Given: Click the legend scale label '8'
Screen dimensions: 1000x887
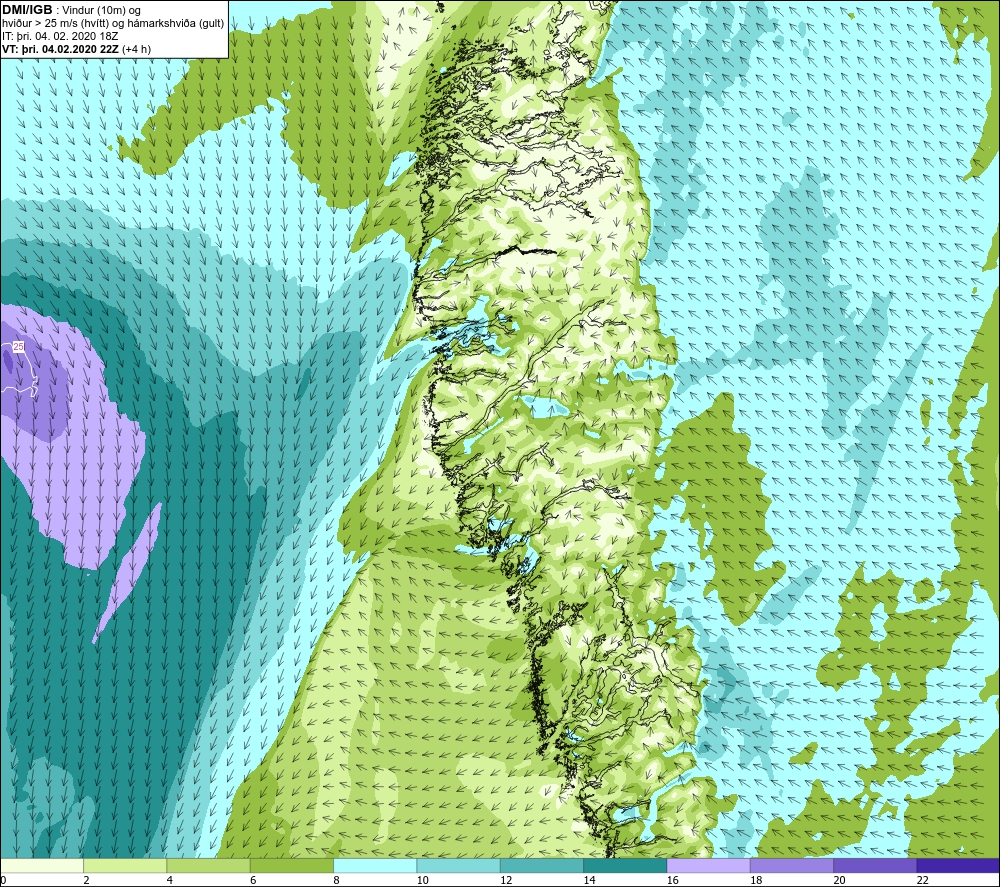Looking at the screenshot, I should (x=336, y=880).
